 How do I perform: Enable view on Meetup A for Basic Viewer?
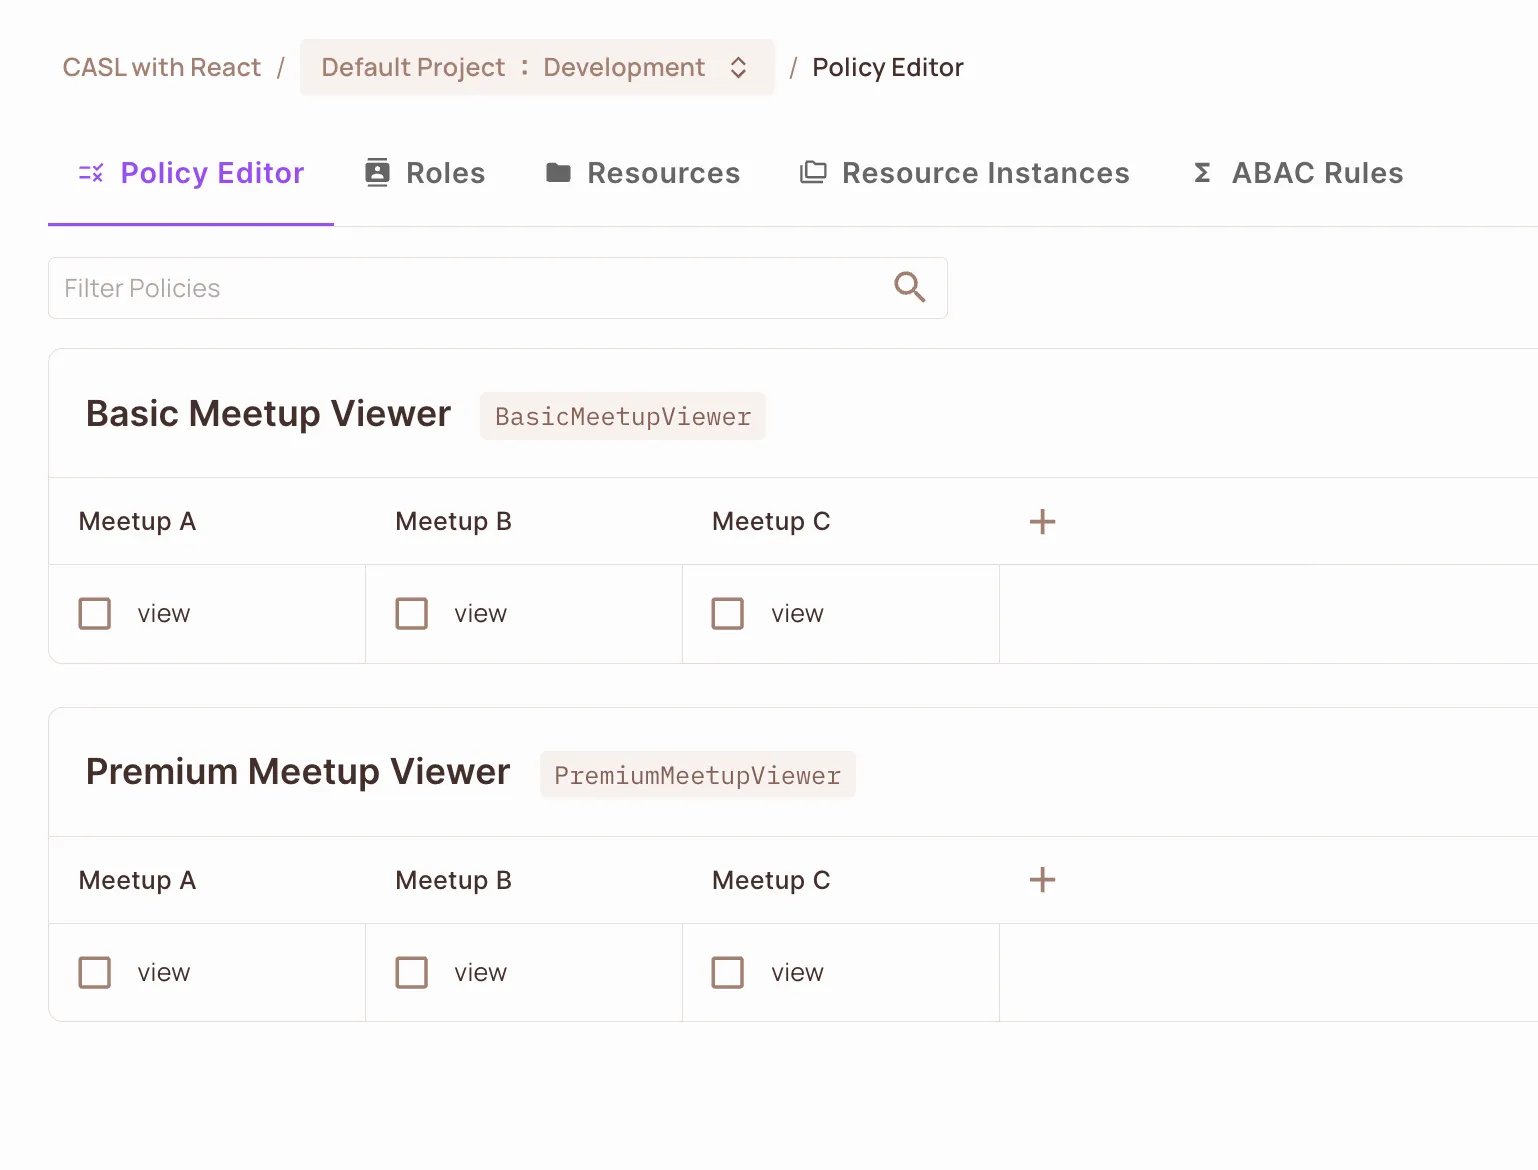(95, 614)
